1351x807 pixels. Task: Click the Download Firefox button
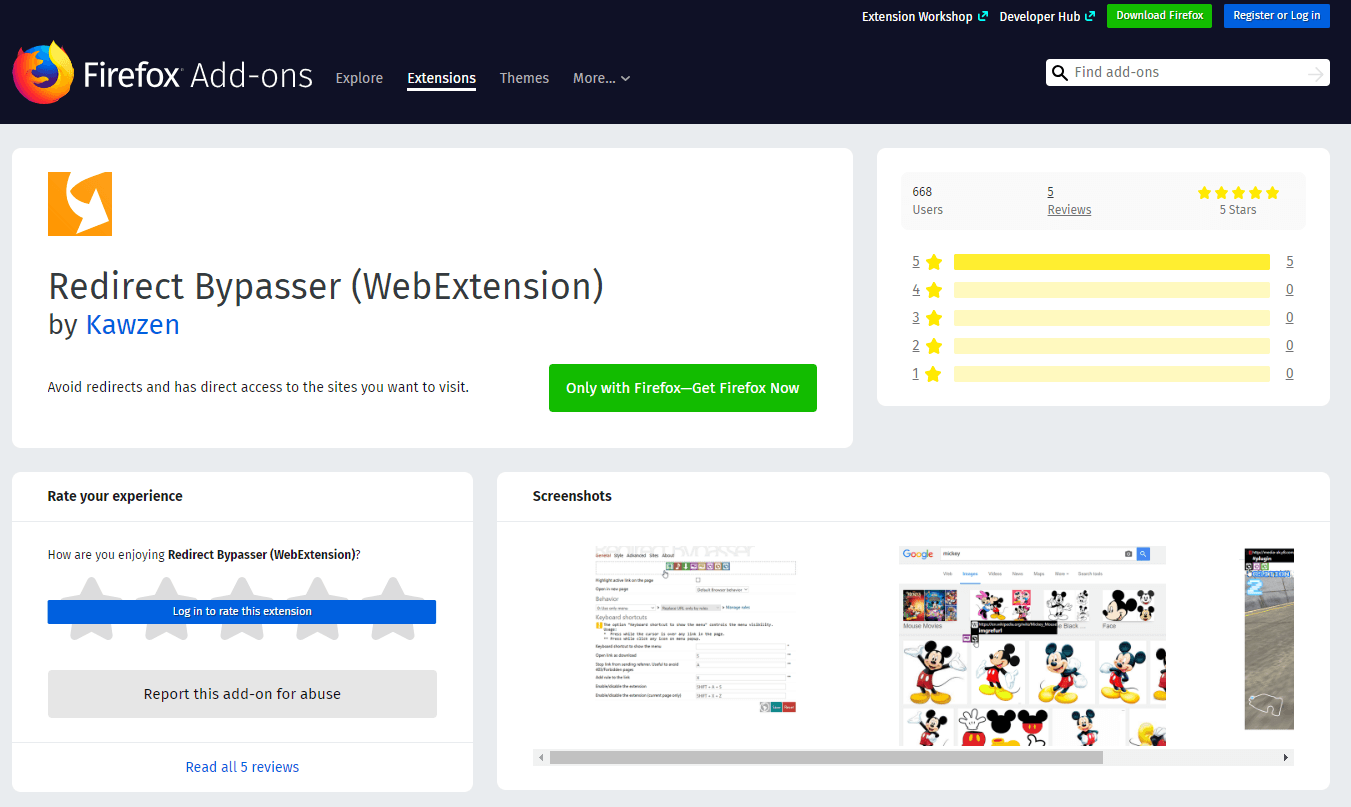tap(1159, 16)
